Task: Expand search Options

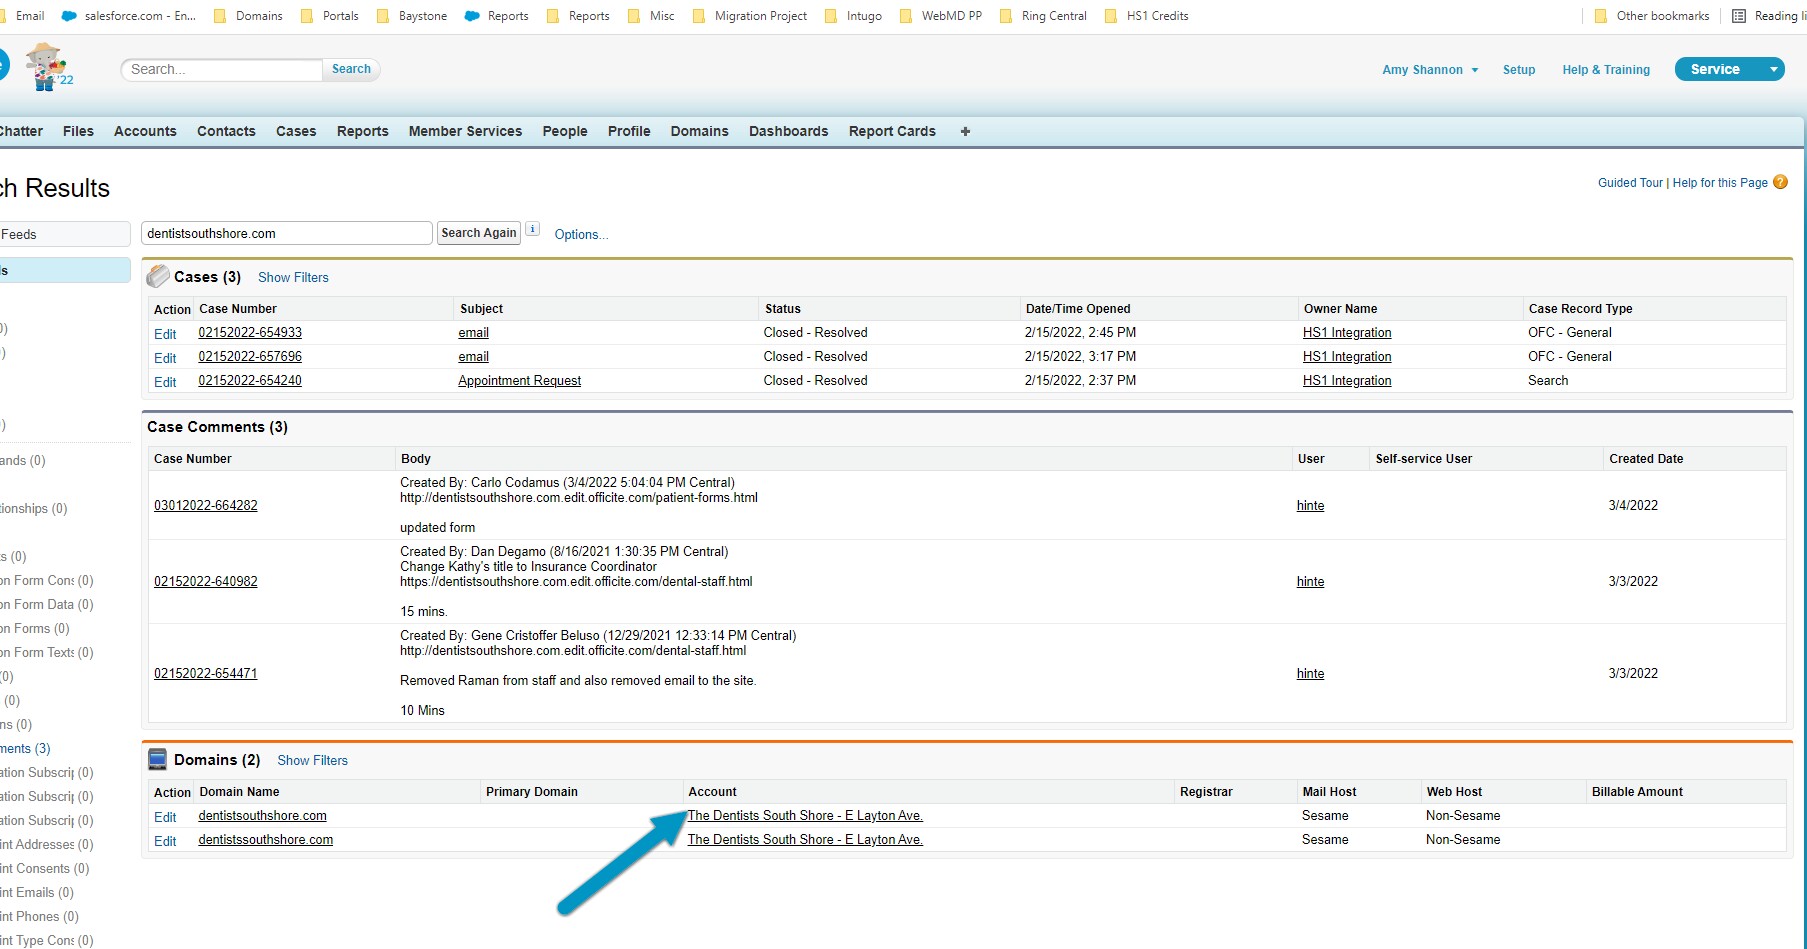Action: pyautogui.click(x=581, y=234)
